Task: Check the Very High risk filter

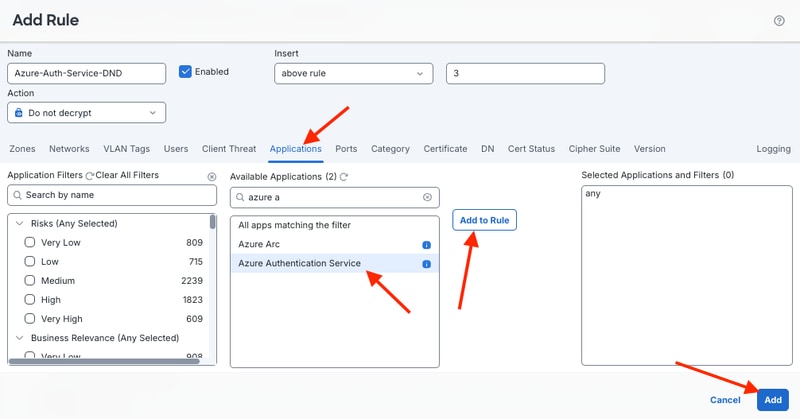Action: 30,318
